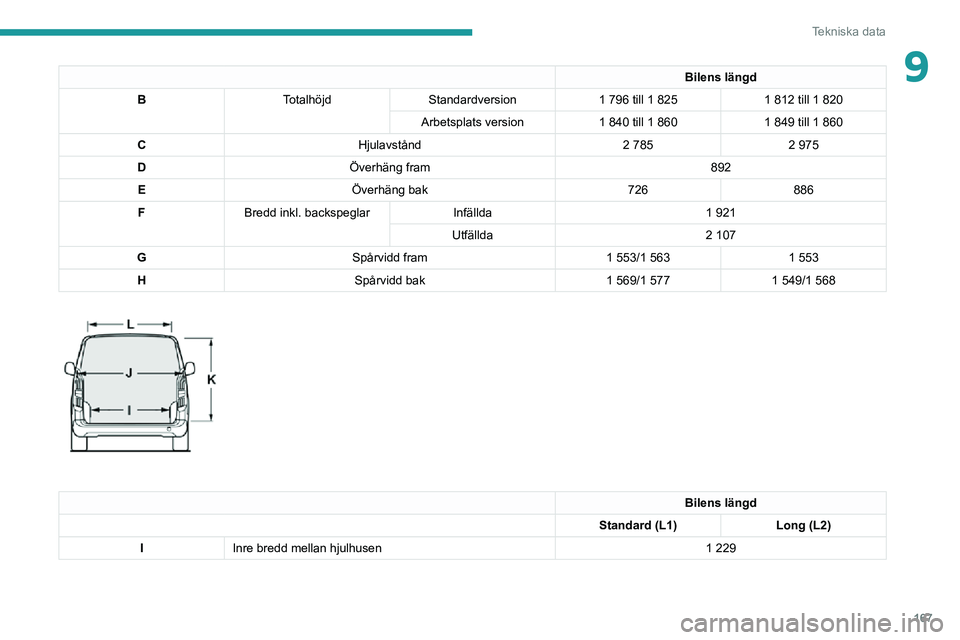
Task: Click the rear overhang value "726"
Action: coord(638,190)
